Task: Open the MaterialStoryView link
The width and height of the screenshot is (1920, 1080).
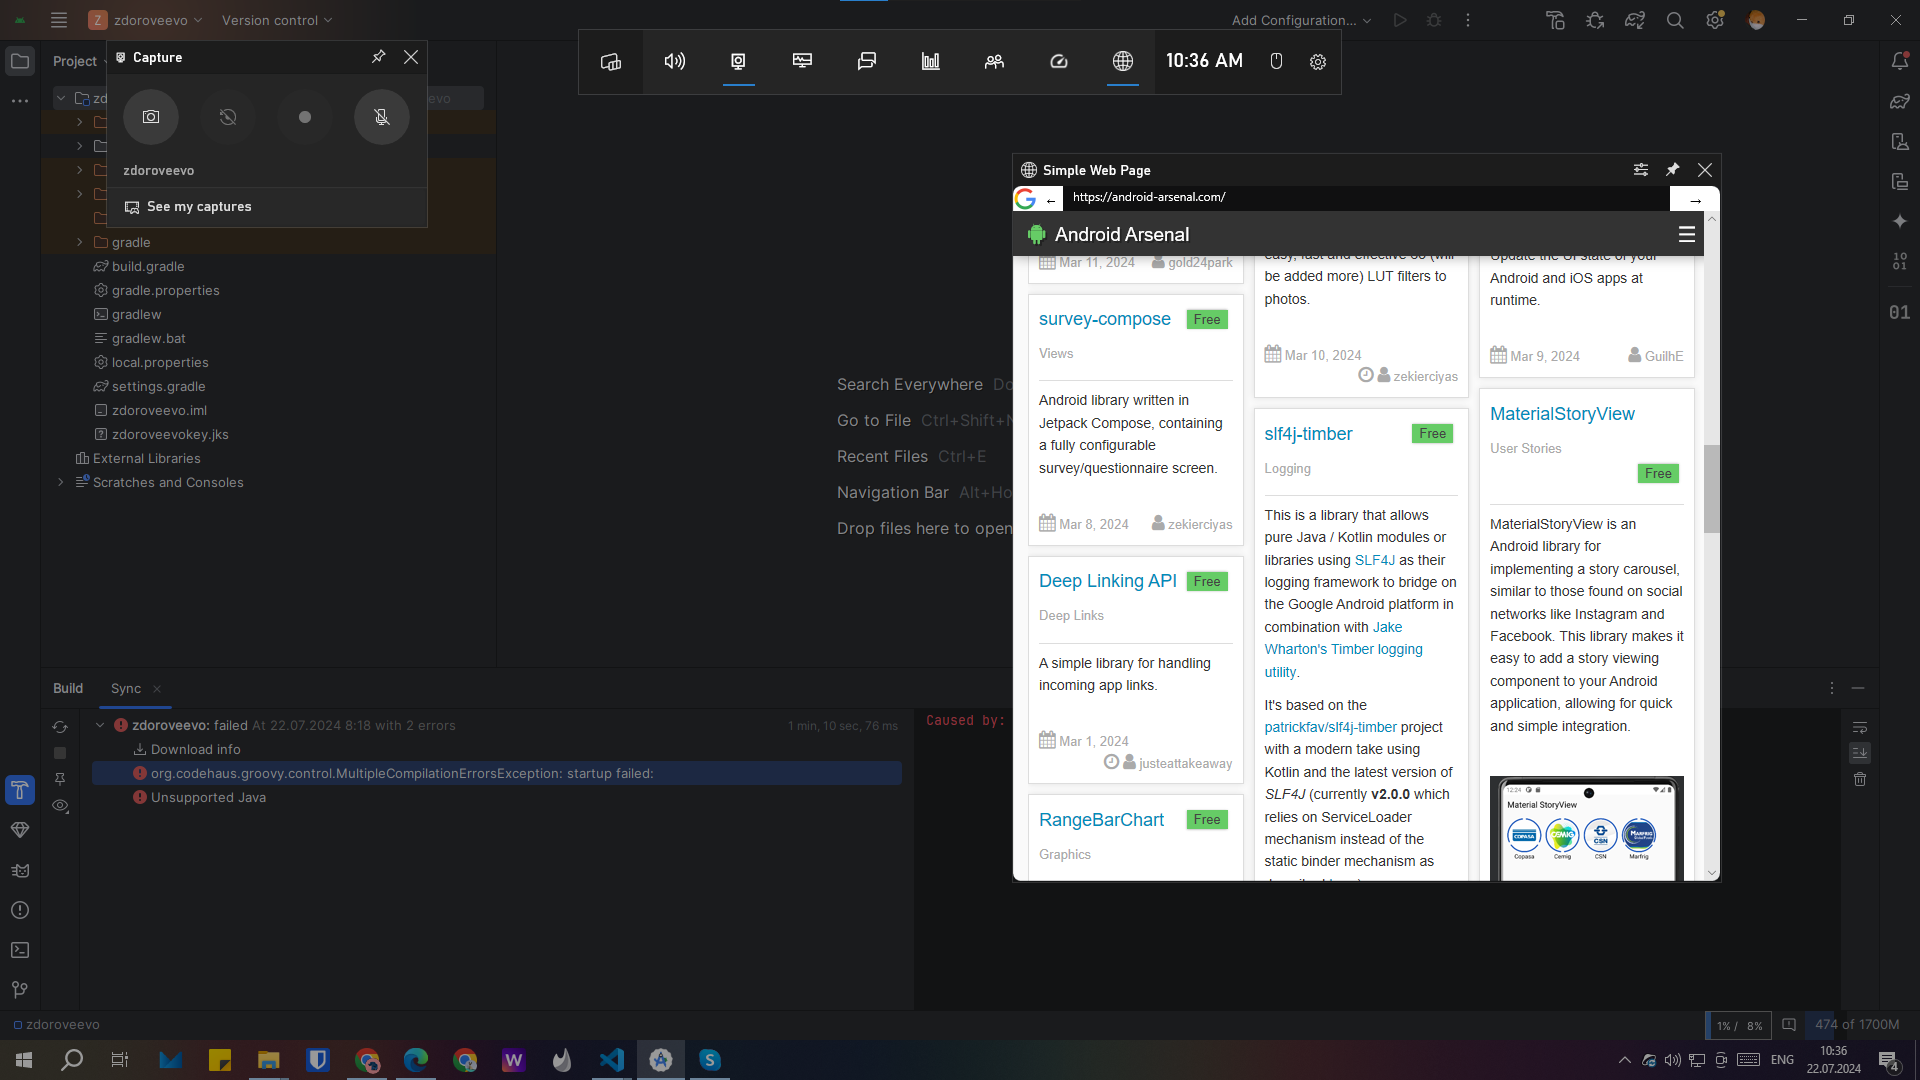Action: [x=1562, y=414]
